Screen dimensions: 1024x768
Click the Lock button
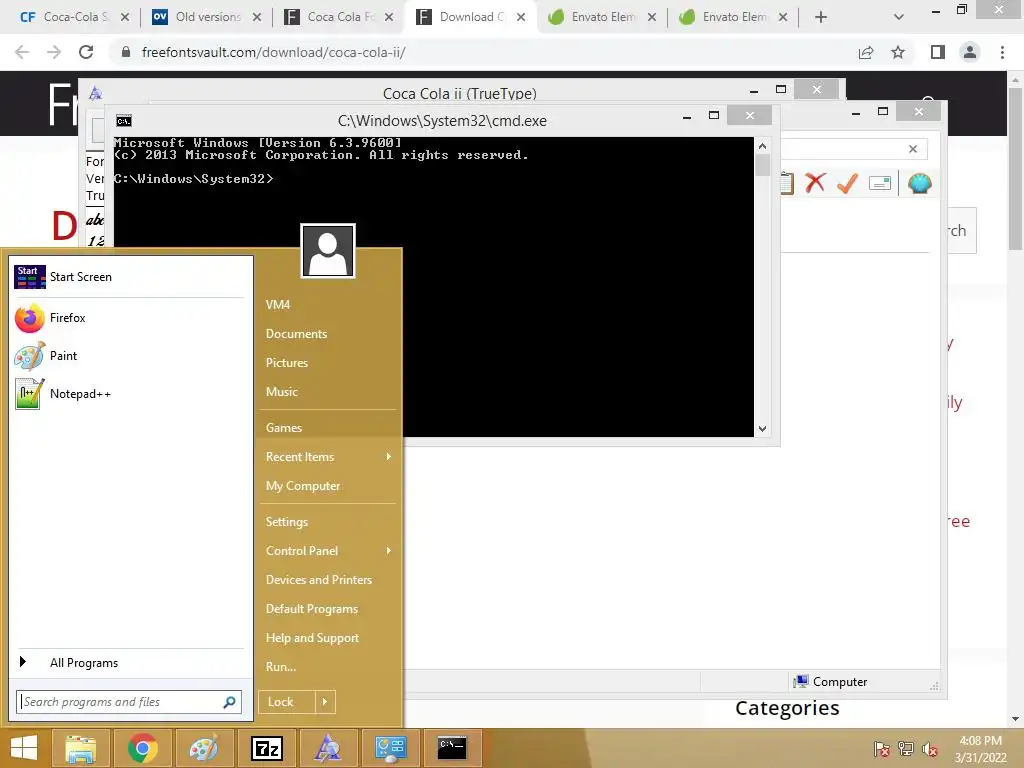(287, 702)
